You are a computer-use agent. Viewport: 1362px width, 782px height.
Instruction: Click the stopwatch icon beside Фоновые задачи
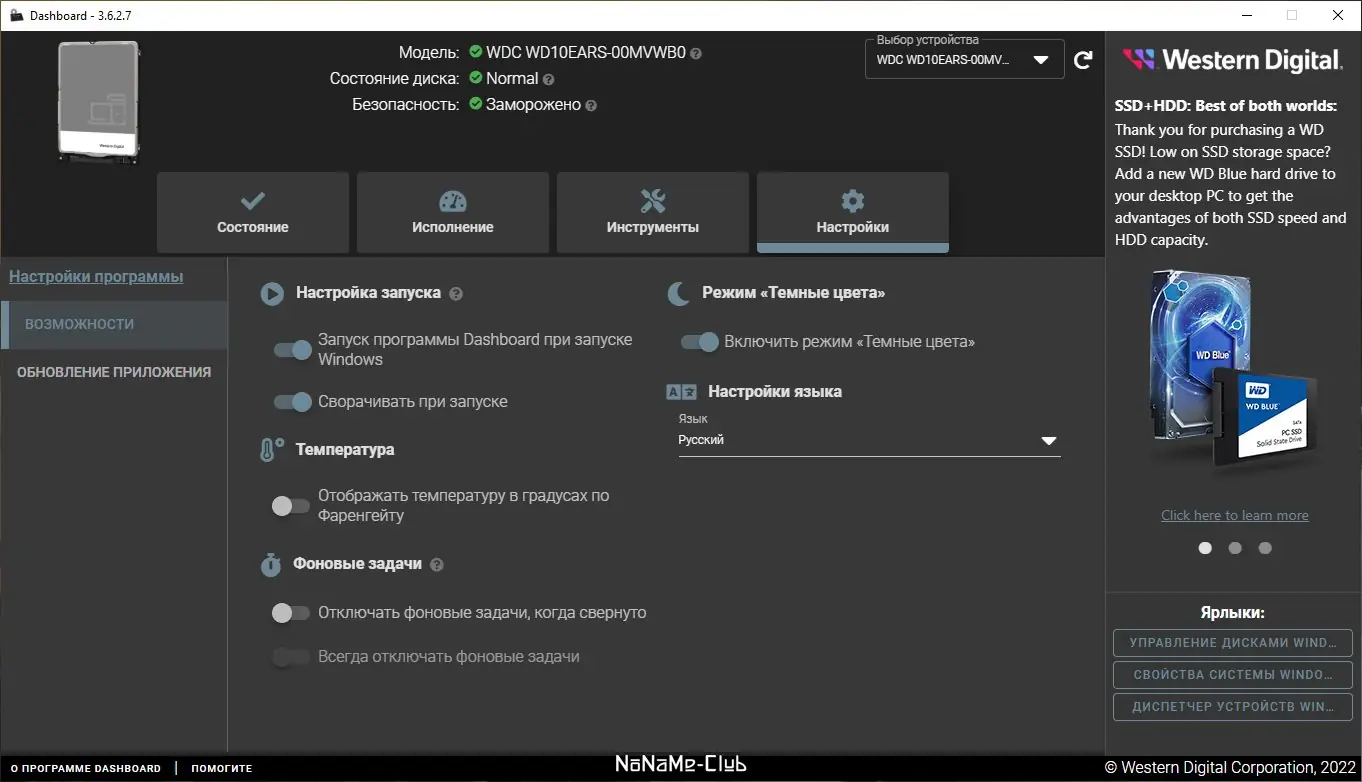tap(270, 564)
